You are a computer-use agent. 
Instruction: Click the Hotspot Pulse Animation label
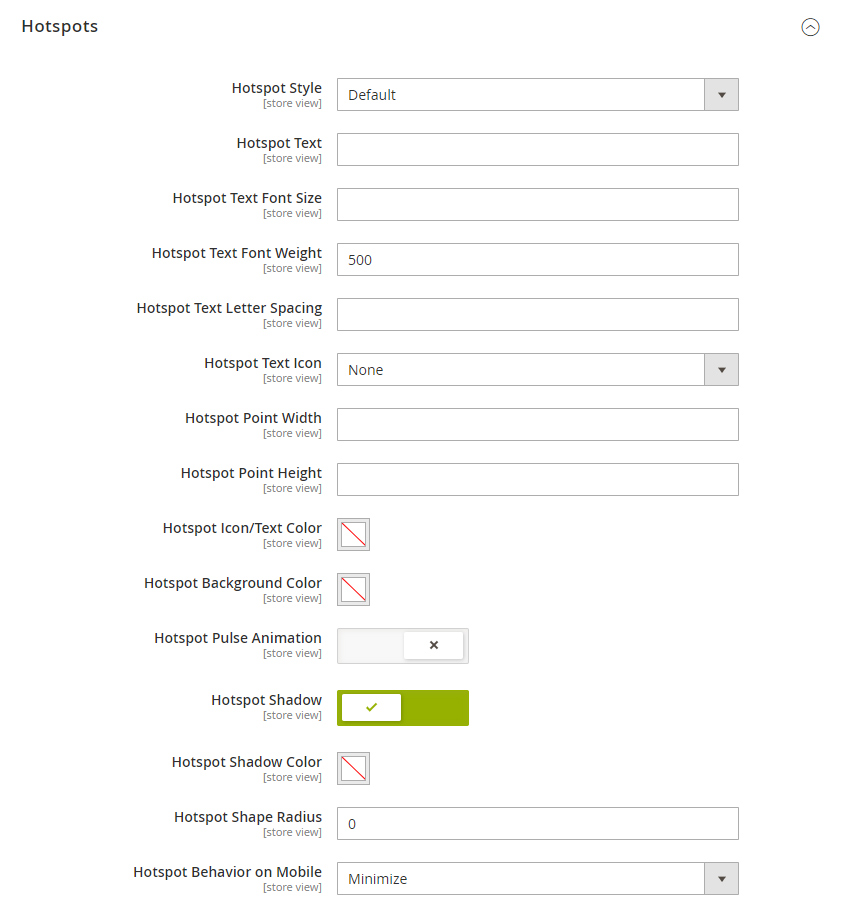(238, 638)
